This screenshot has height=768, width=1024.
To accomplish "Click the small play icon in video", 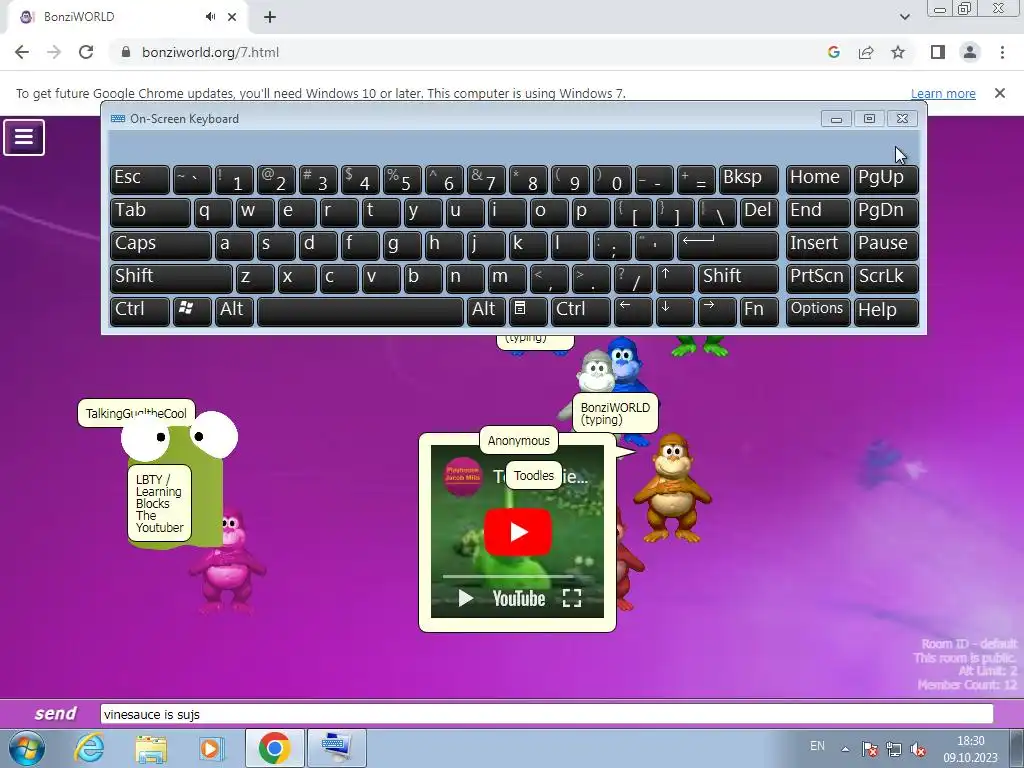I will (x=465, y=598).
